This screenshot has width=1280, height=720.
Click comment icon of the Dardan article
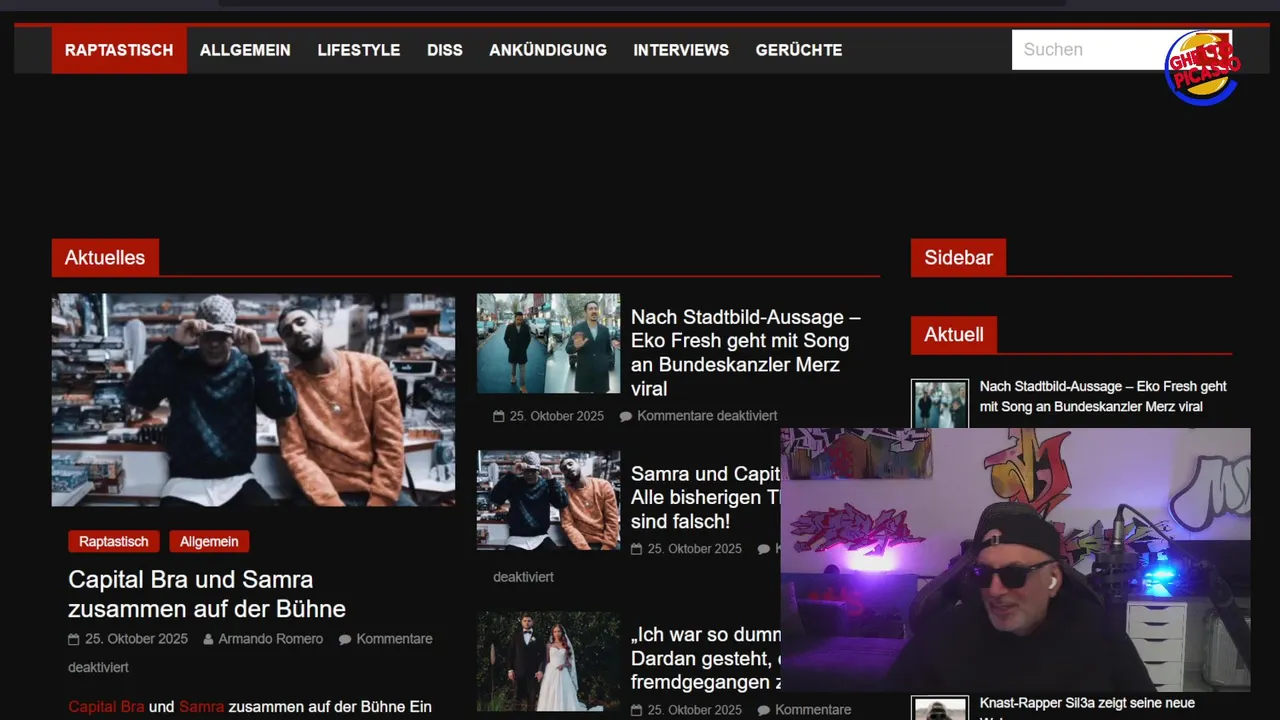tap(764, 710)
